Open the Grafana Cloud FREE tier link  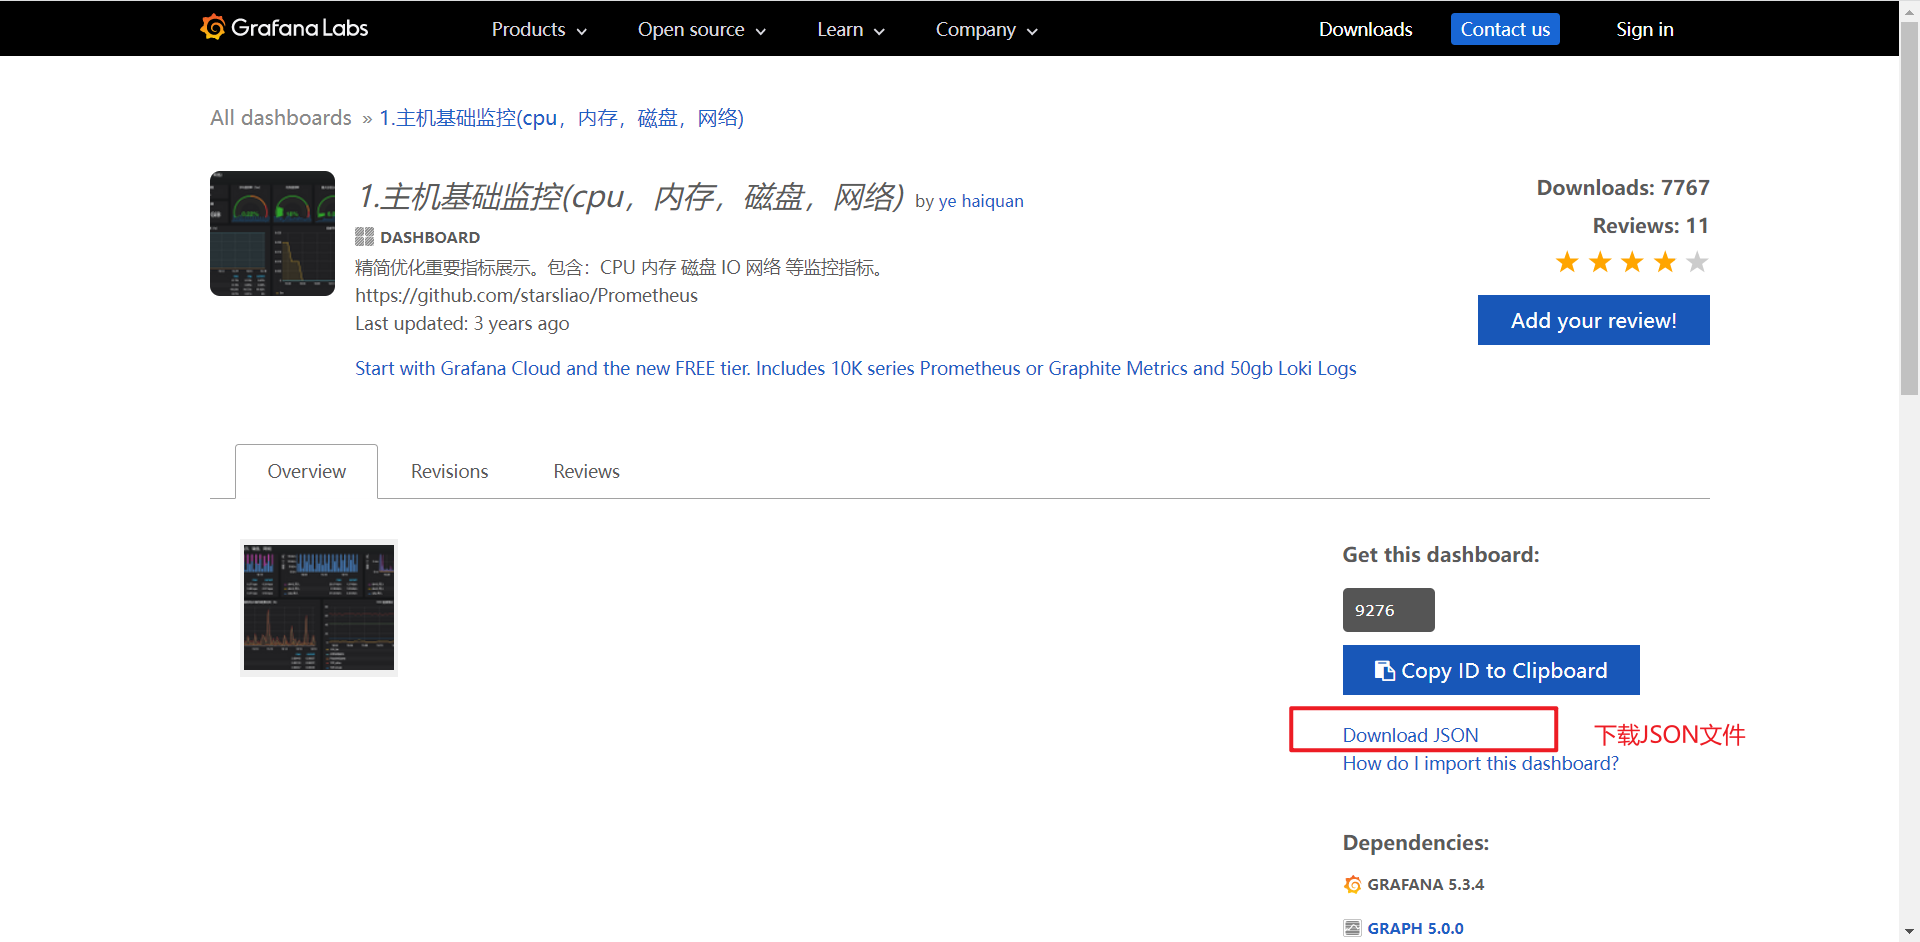[x=856, y=368]
